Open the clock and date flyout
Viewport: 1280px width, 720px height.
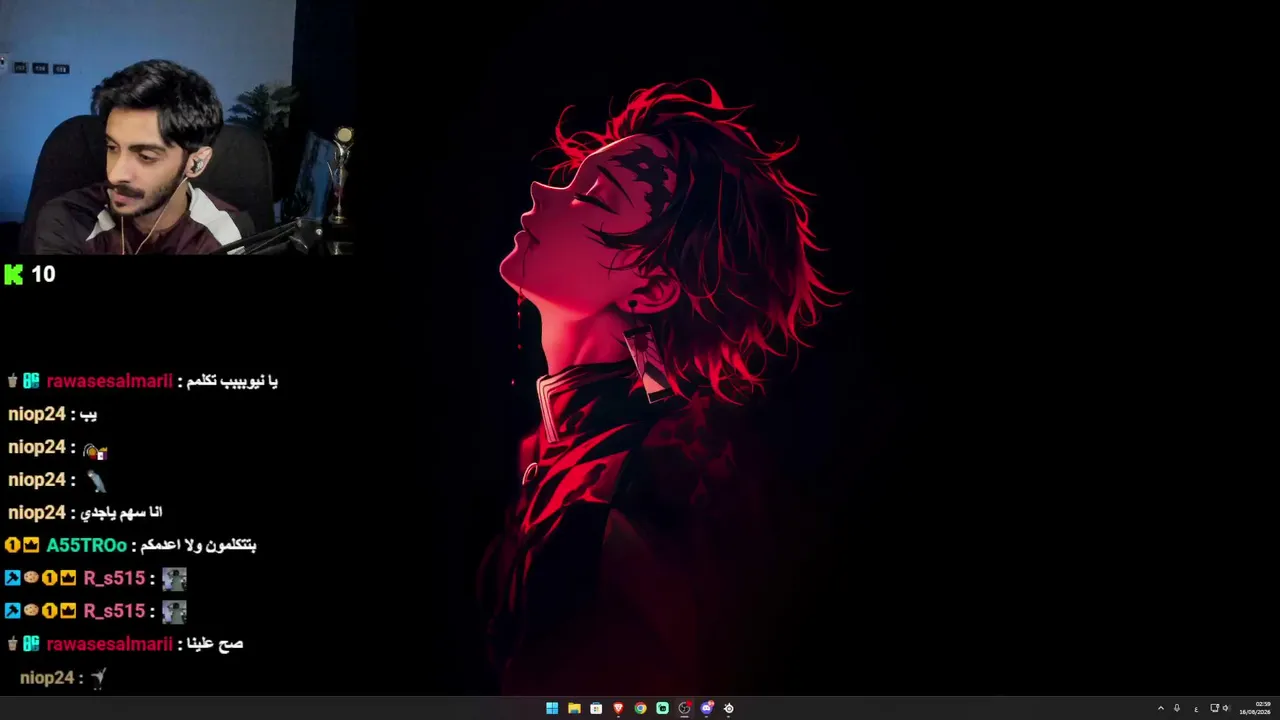pyautogui.click(x=1255, y=708)
